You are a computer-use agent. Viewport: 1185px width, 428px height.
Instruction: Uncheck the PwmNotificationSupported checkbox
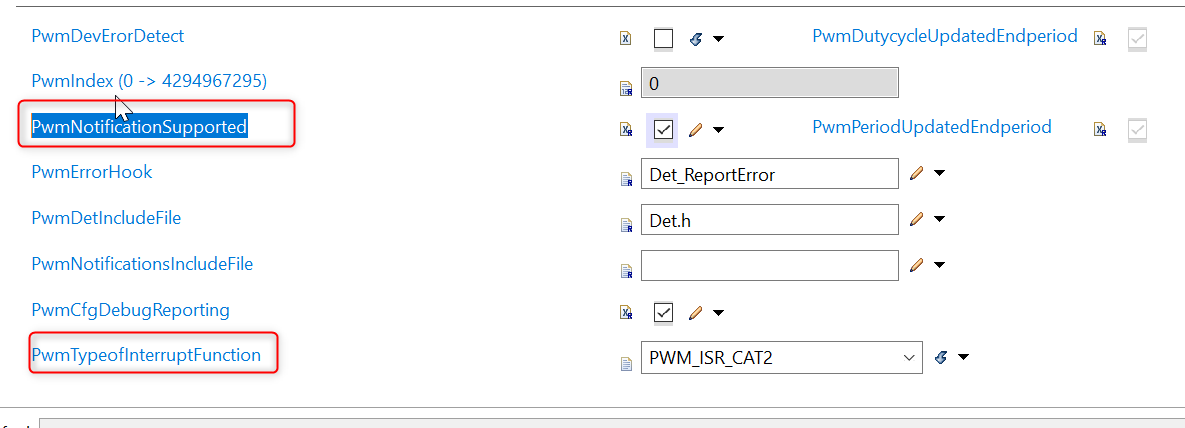pos(663,130)
